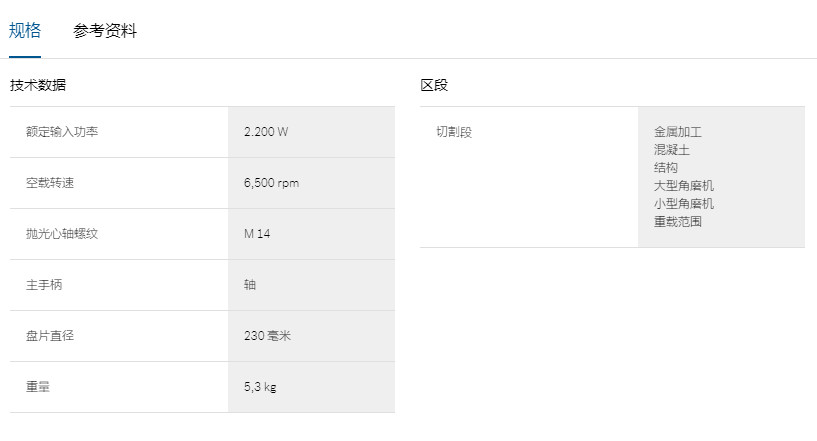
Task: Click the 技术数据 section heading
Action: 38,85
